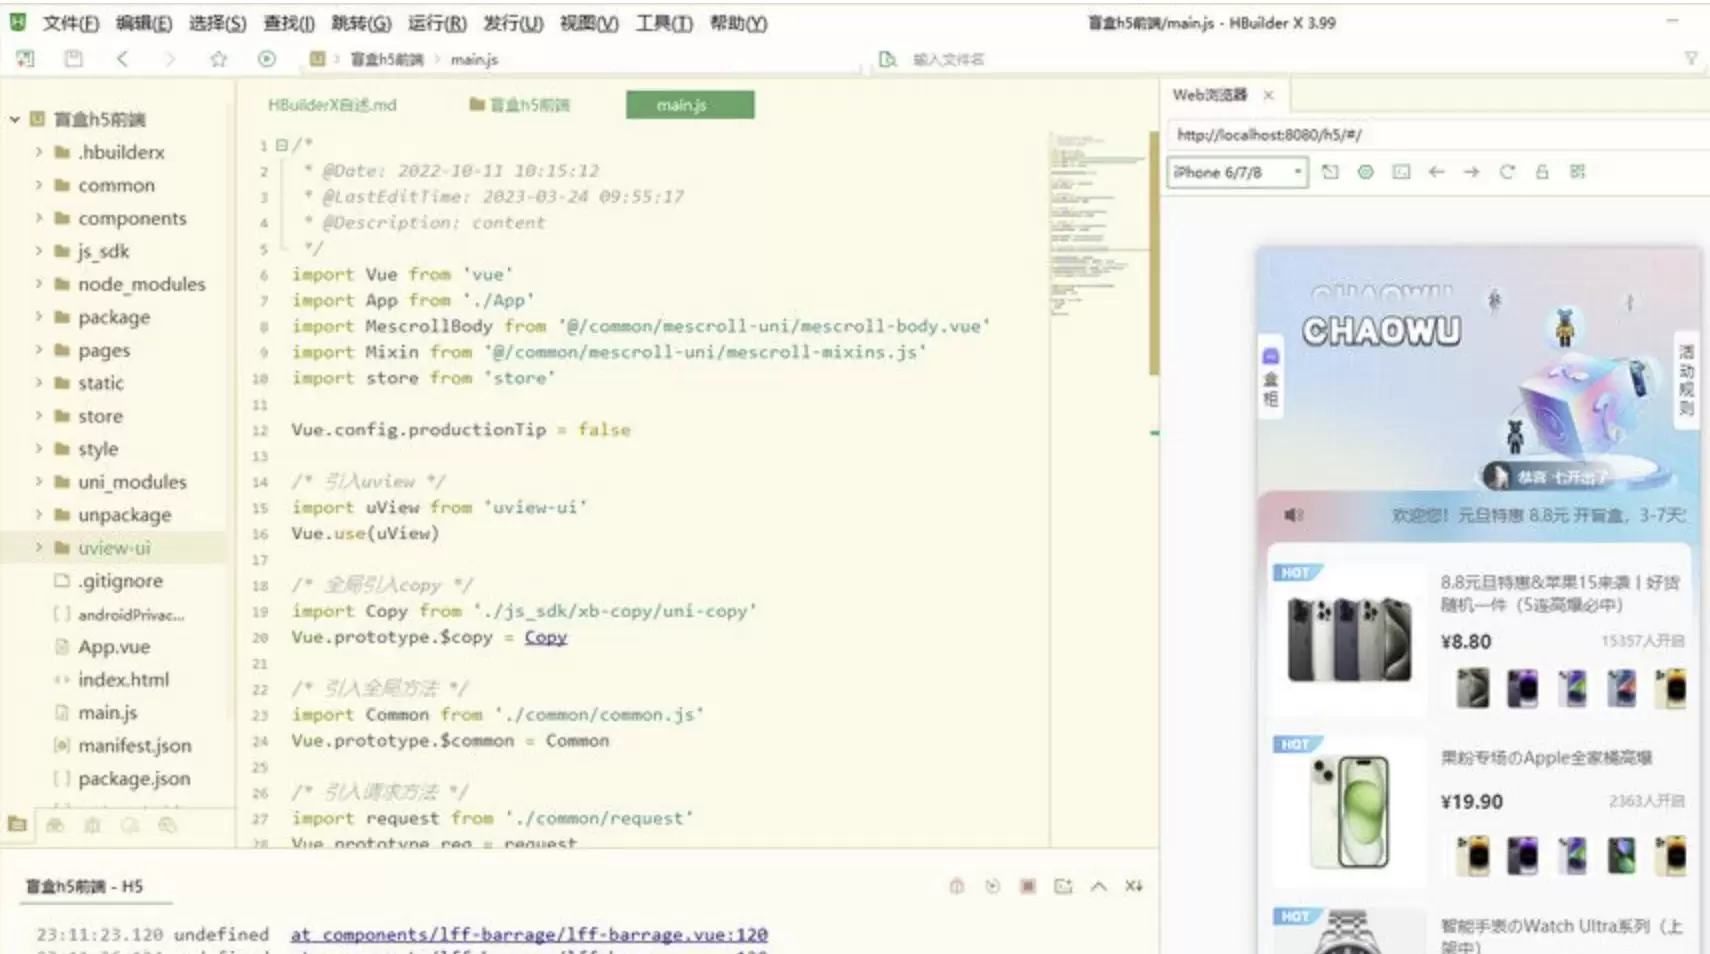Click the run play-circle toolbar icon
This screenshot has width=1710, height=954.
pyautogui.click(x=266, y=59)
